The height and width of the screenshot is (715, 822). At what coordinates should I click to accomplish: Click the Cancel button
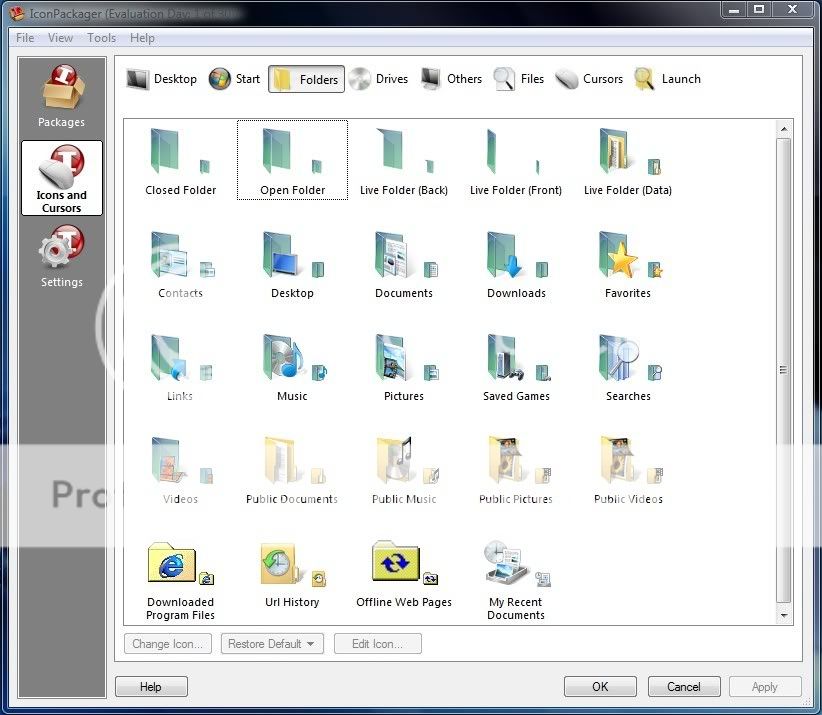point(684,687)
